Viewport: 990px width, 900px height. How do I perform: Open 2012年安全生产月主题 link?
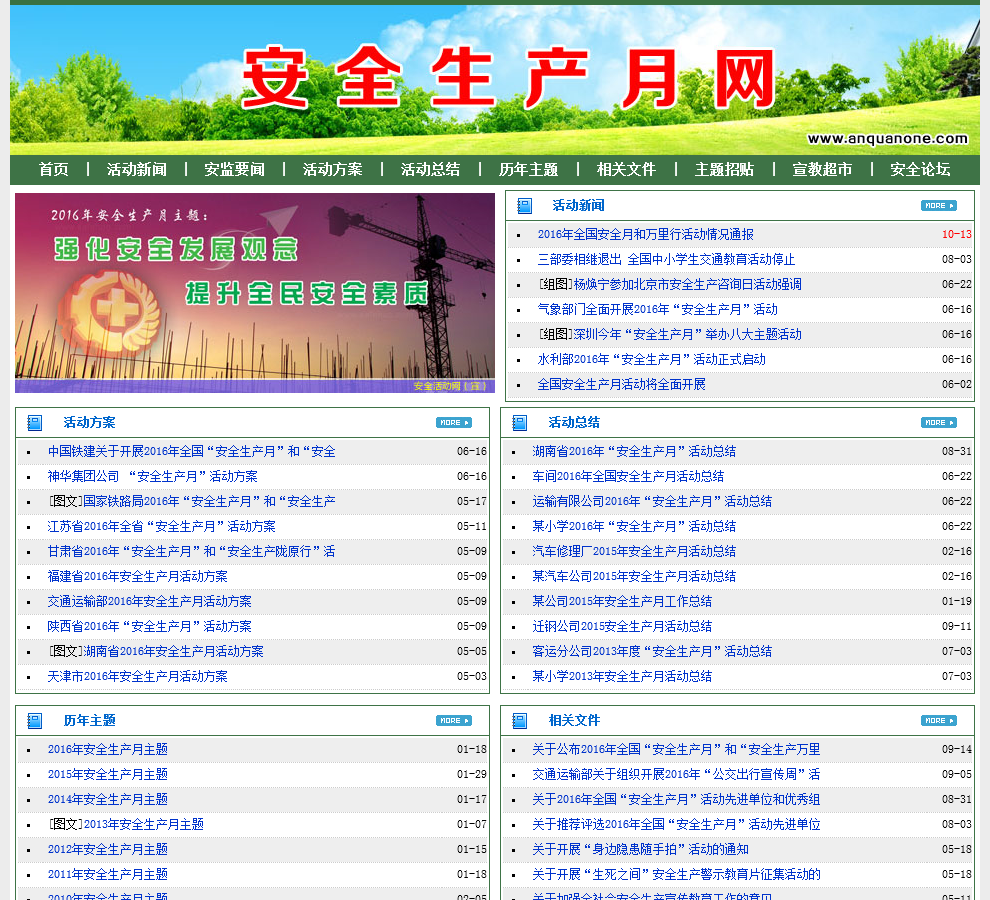[108, 849]
